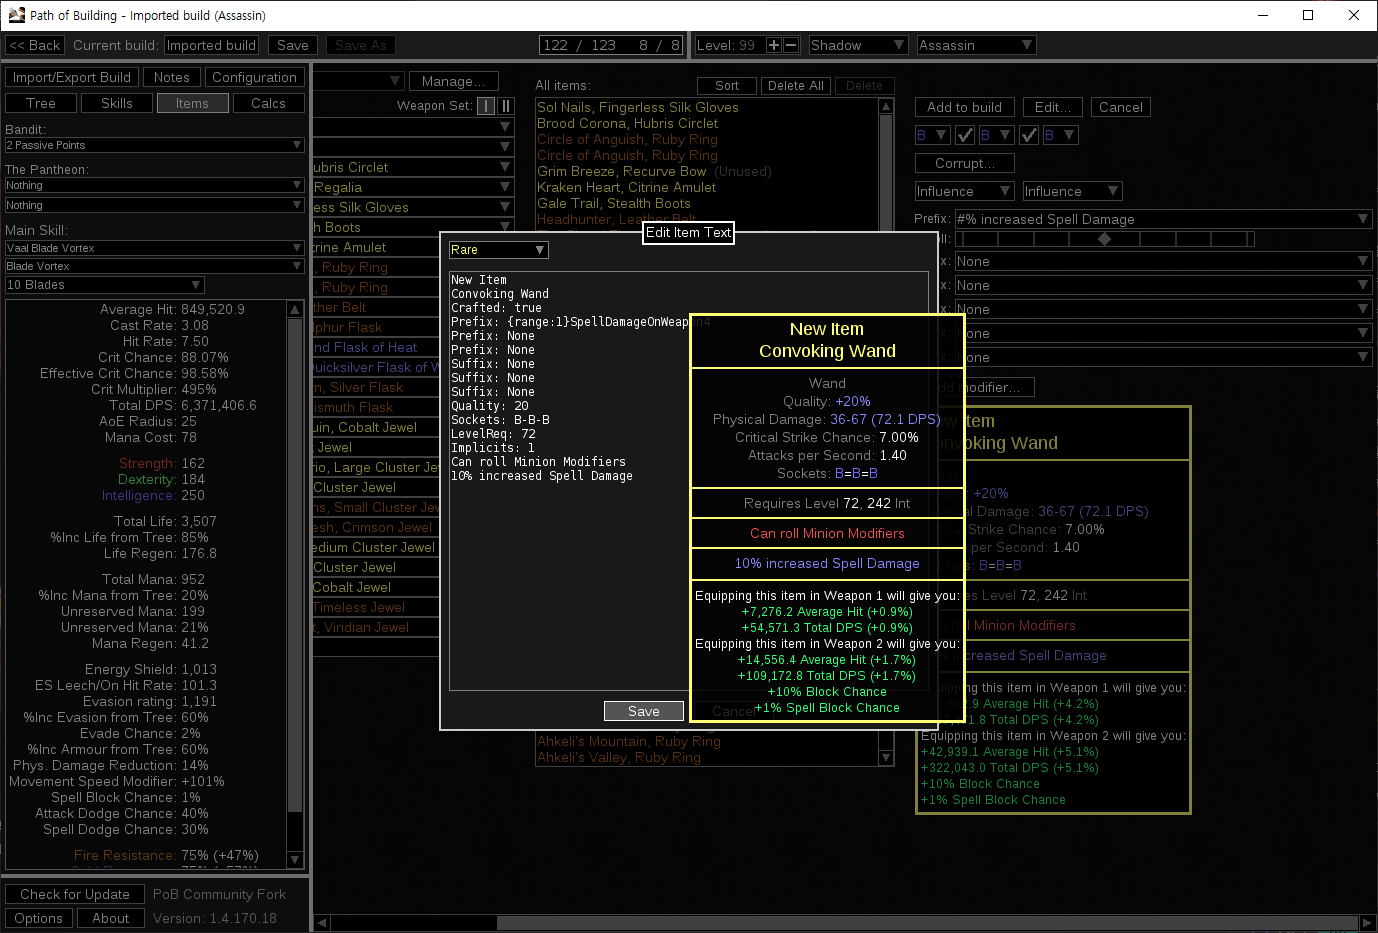
Task: Adjust the prefix roll slider handle
Action: click(1104, 239)
